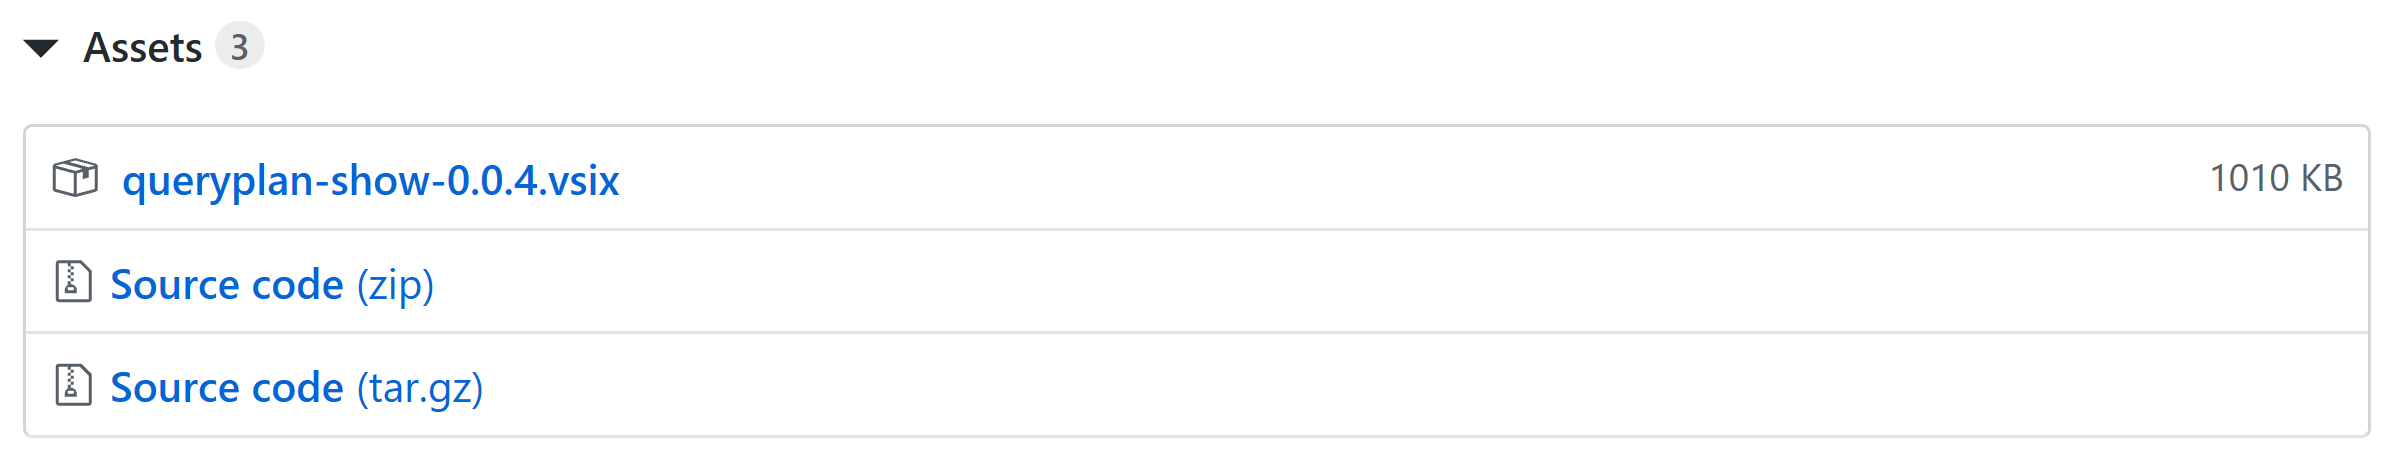Viewport: 2389px width, 464px height.
Task: Click bold "Source code" text in tar.gz row
Action: tap(227, 388)
